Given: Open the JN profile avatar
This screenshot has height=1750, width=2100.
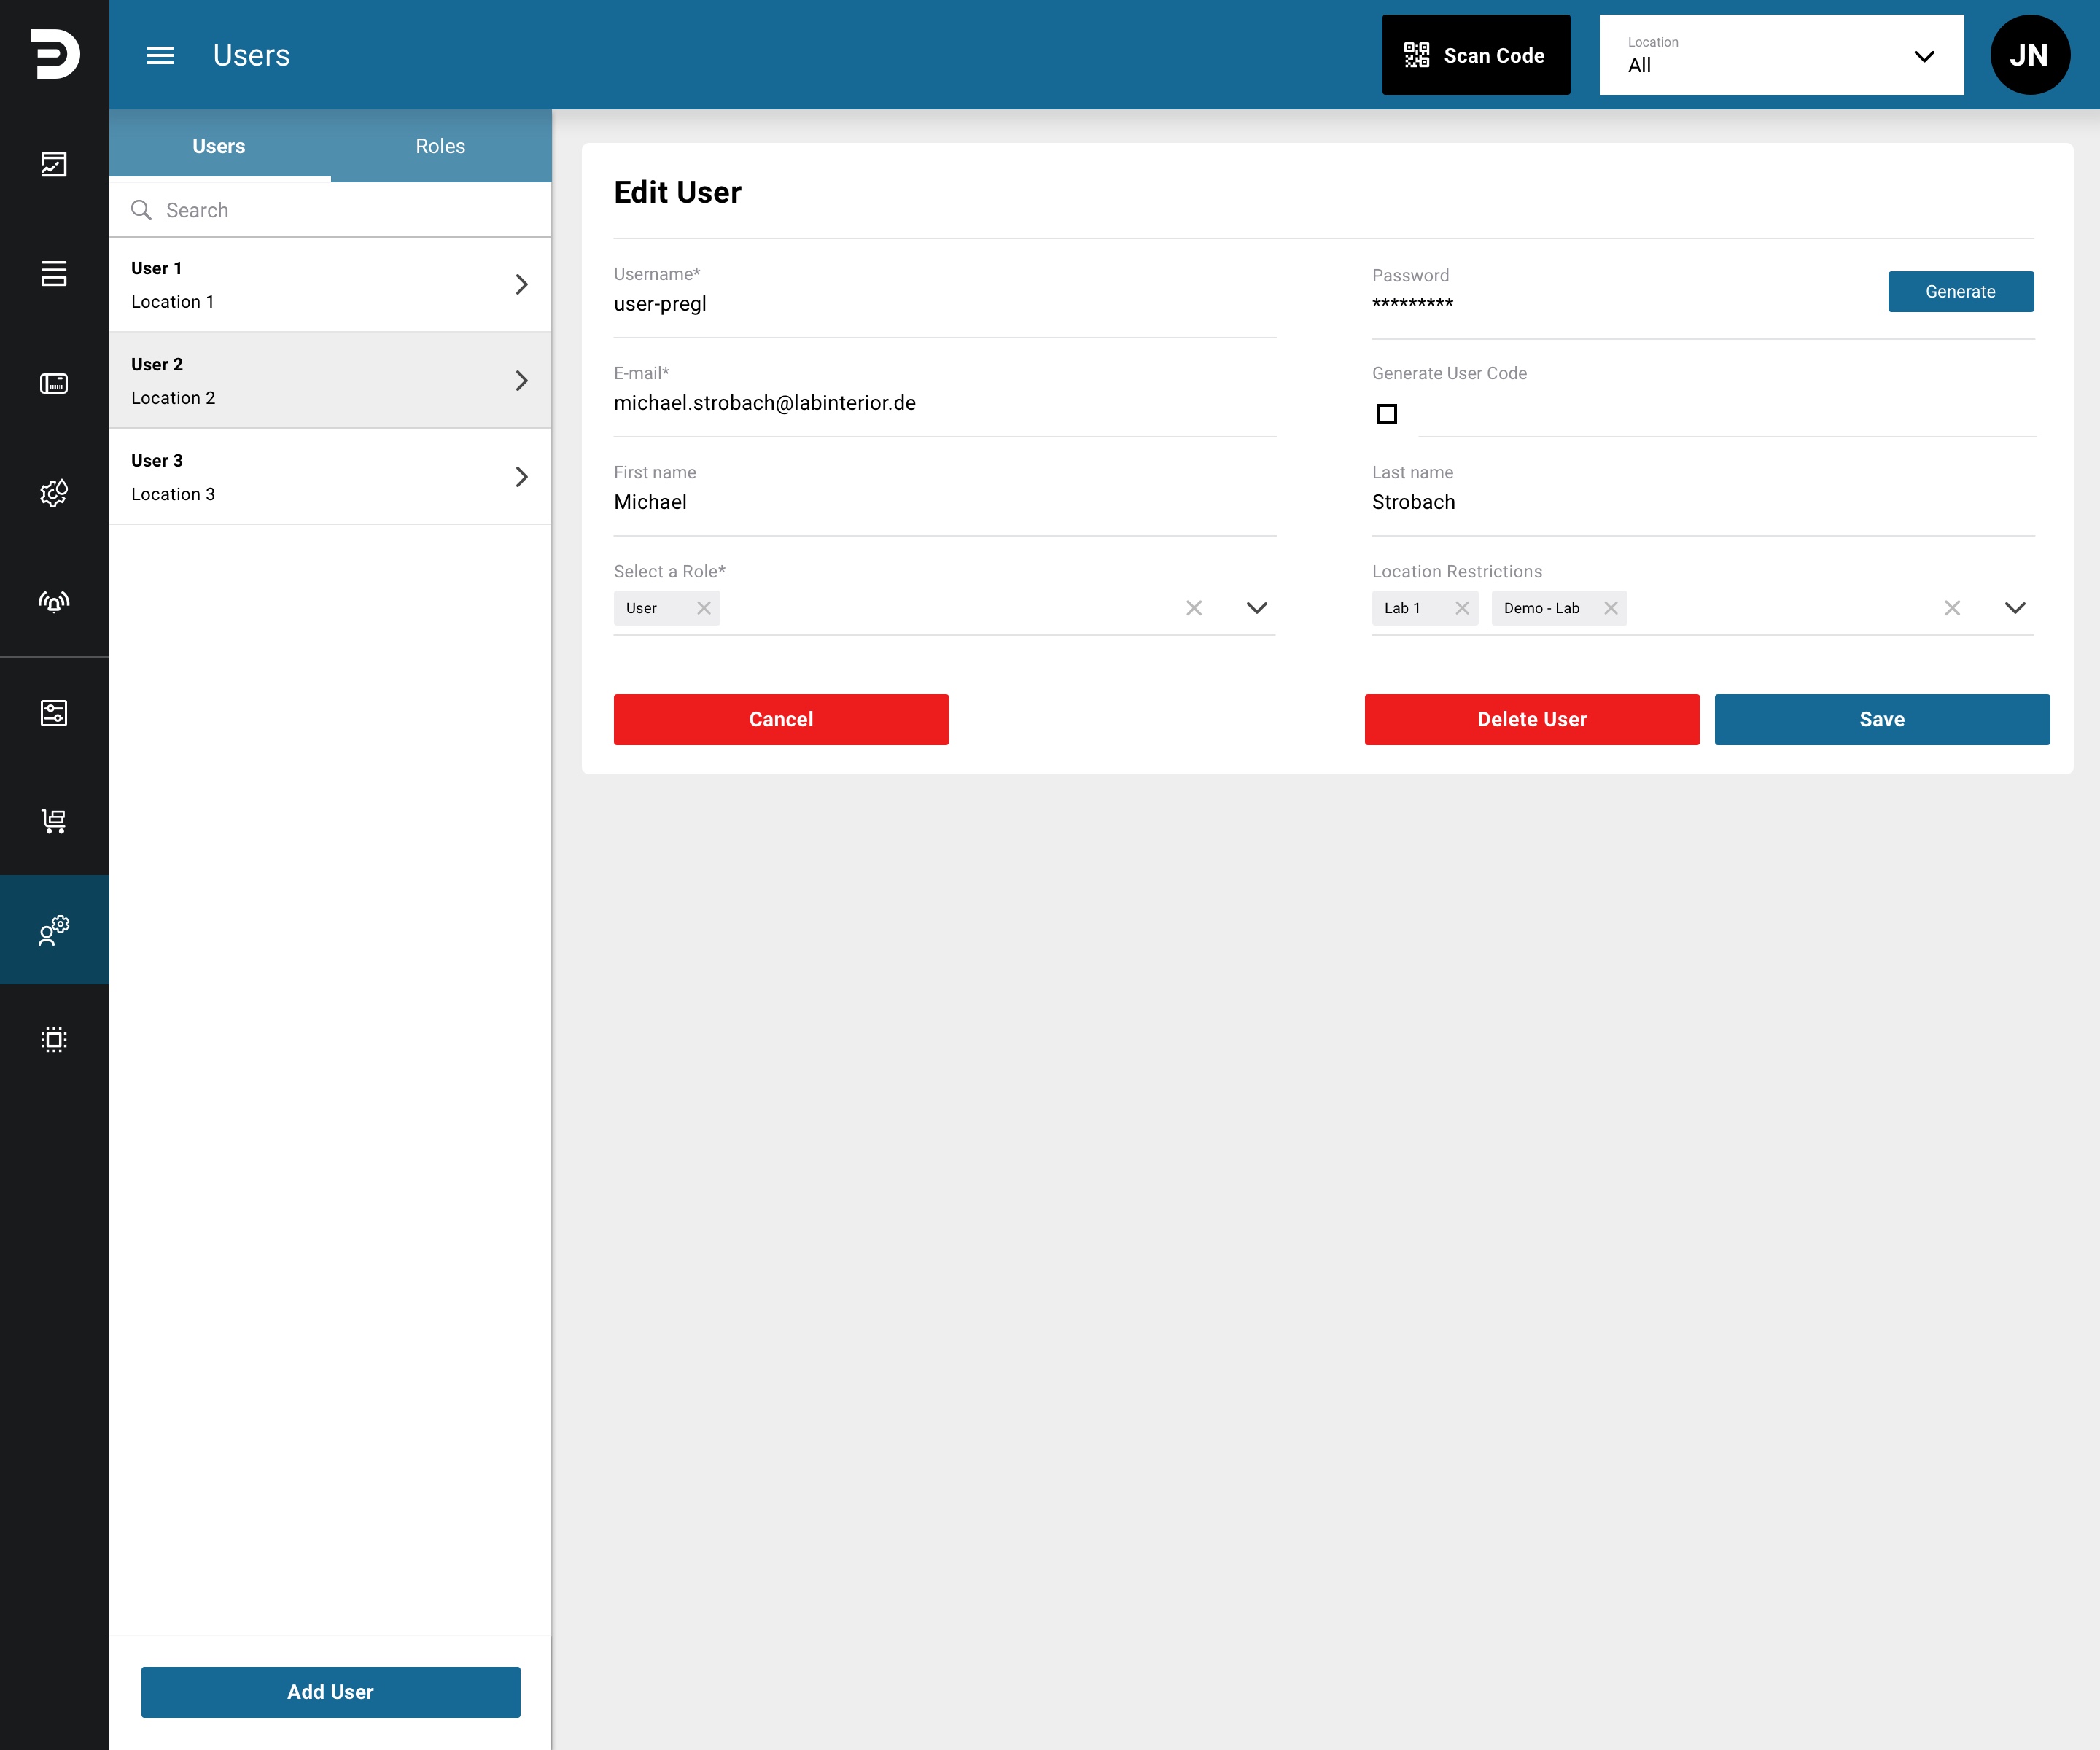Looking at the screenshot, I should (2030, 55).
